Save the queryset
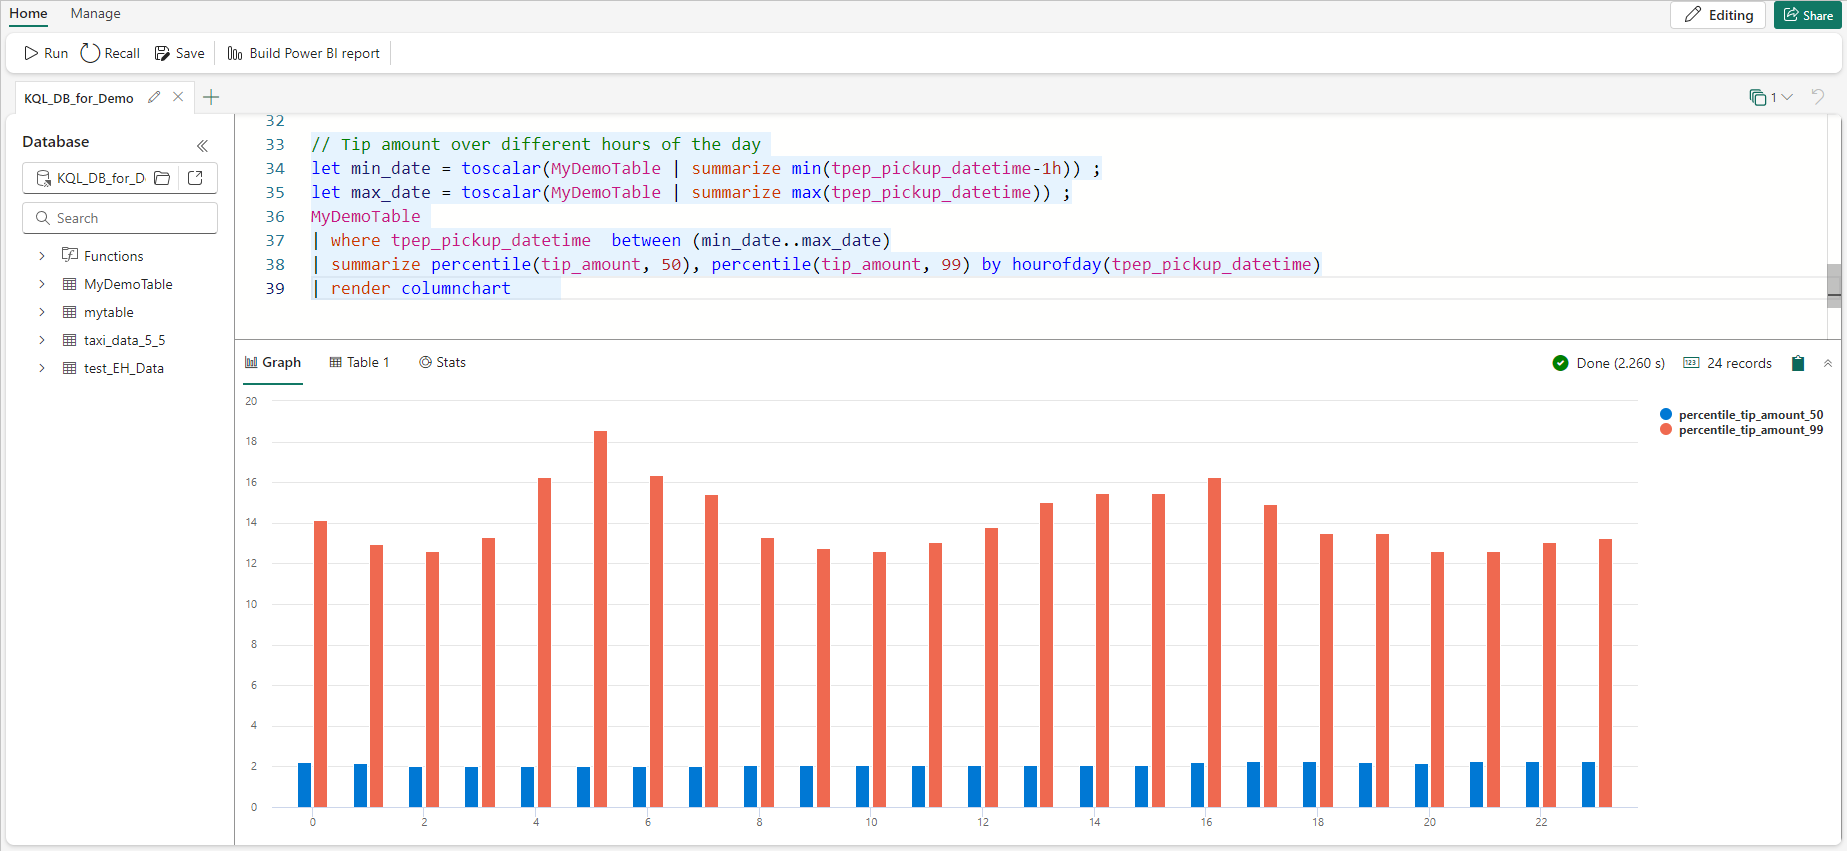This screenshot has height=851, width=1847. coord(179,53)
